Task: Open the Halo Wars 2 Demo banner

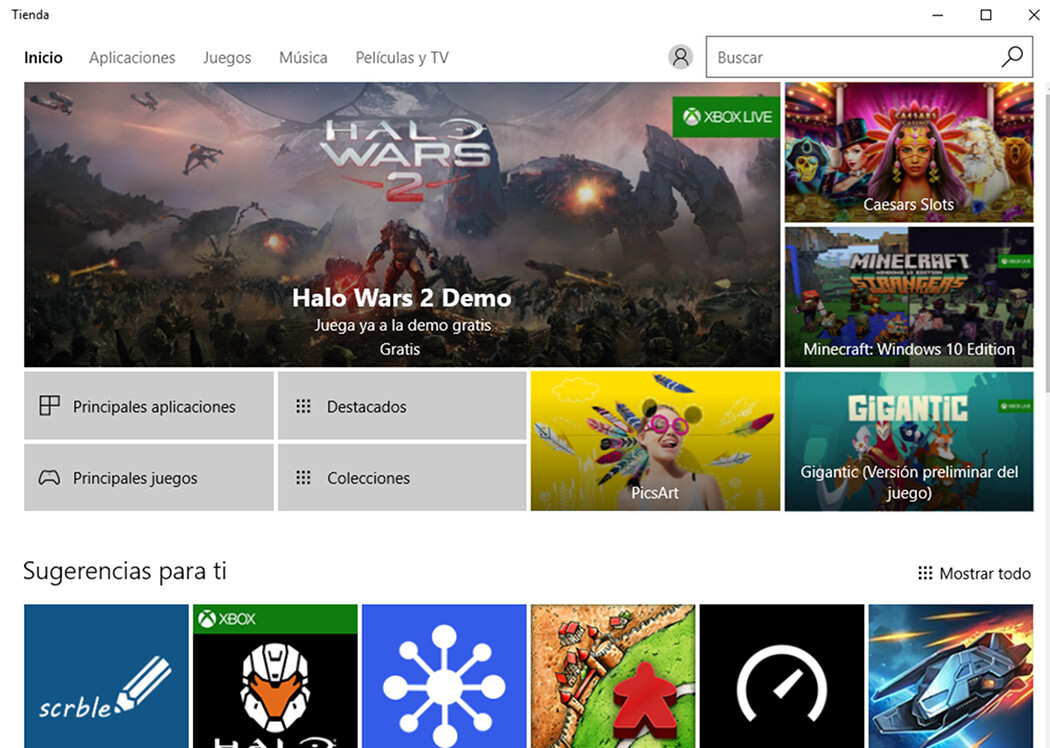Action: (x=402, y=225)
